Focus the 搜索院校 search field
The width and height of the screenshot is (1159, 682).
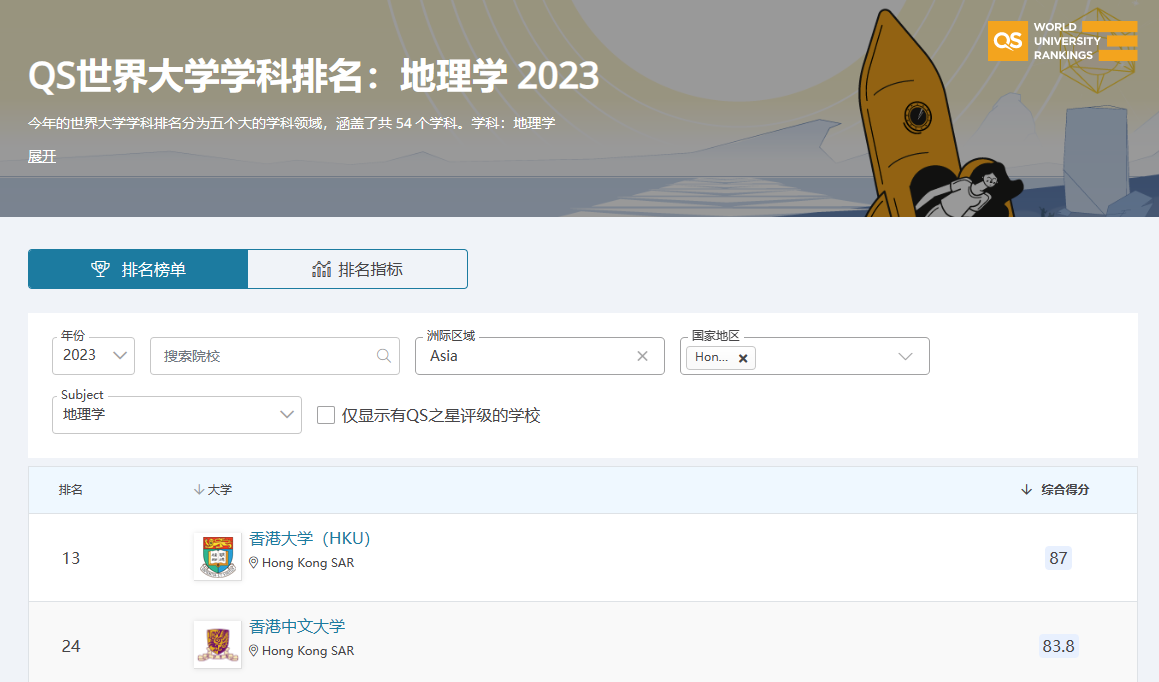274,356
